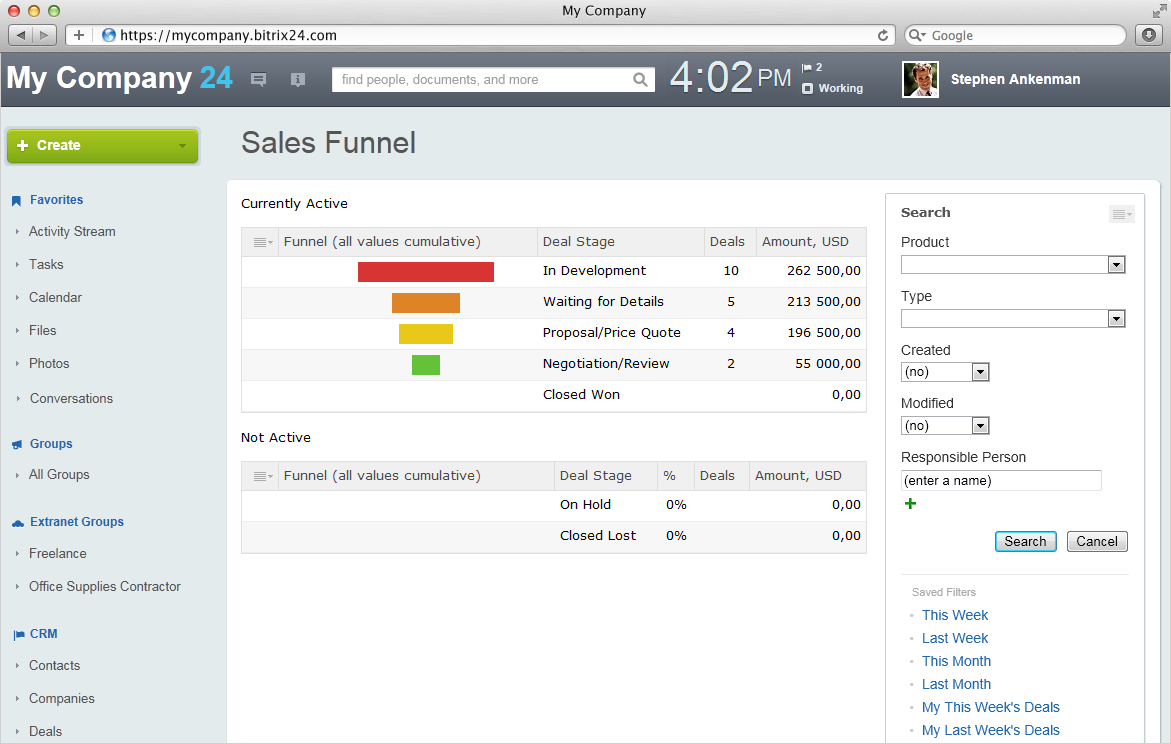Click the 4:02 PM clock display
Image resolution: width=1171 pixels, height=744 pixels.
coord(730,77)
